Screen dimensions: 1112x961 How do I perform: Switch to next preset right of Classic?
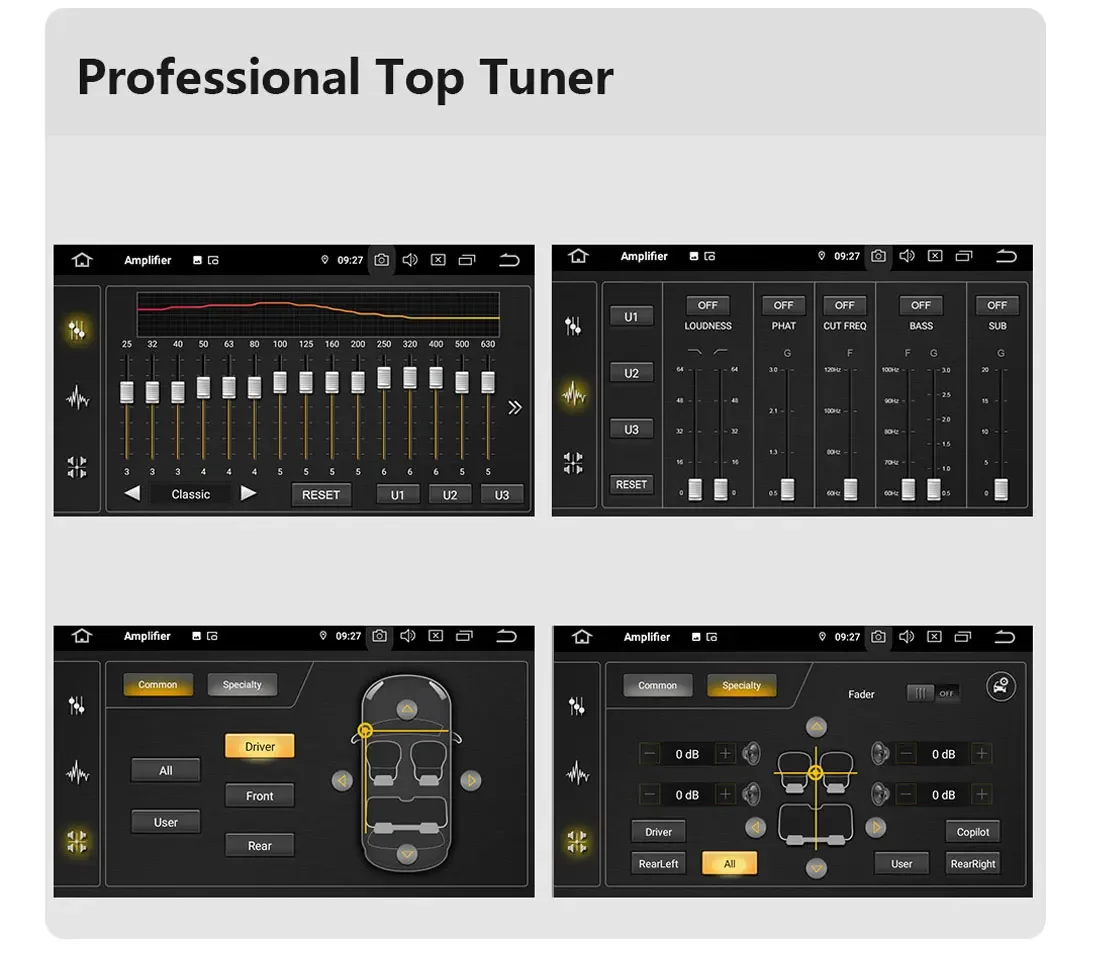point(248,494)
